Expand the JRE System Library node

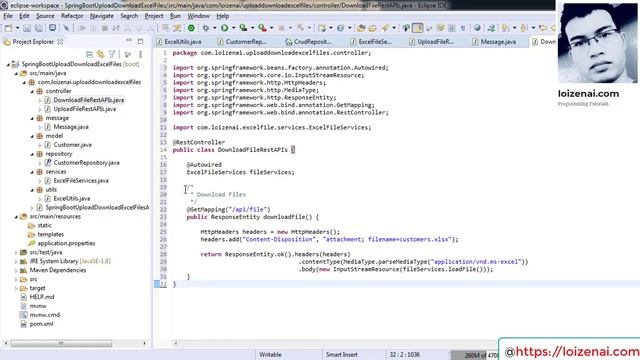point(16,262)
